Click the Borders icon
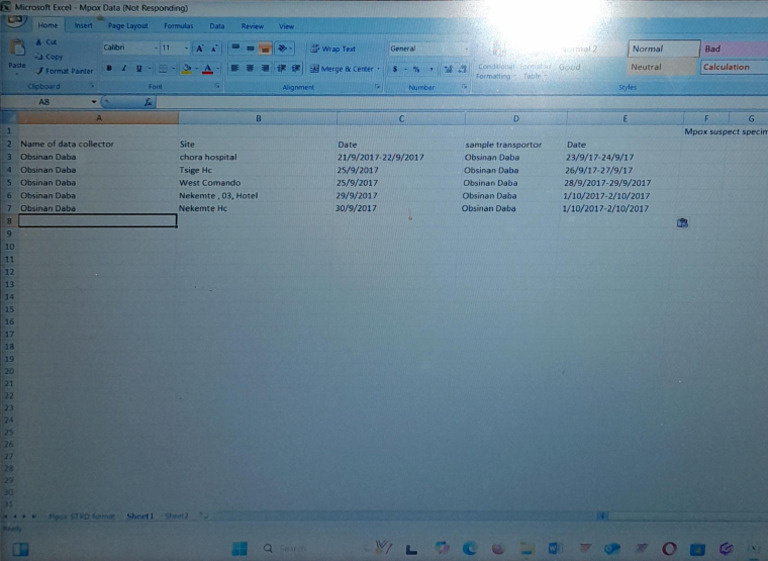This screenshot has width=768, height=561. coord(163,69)
